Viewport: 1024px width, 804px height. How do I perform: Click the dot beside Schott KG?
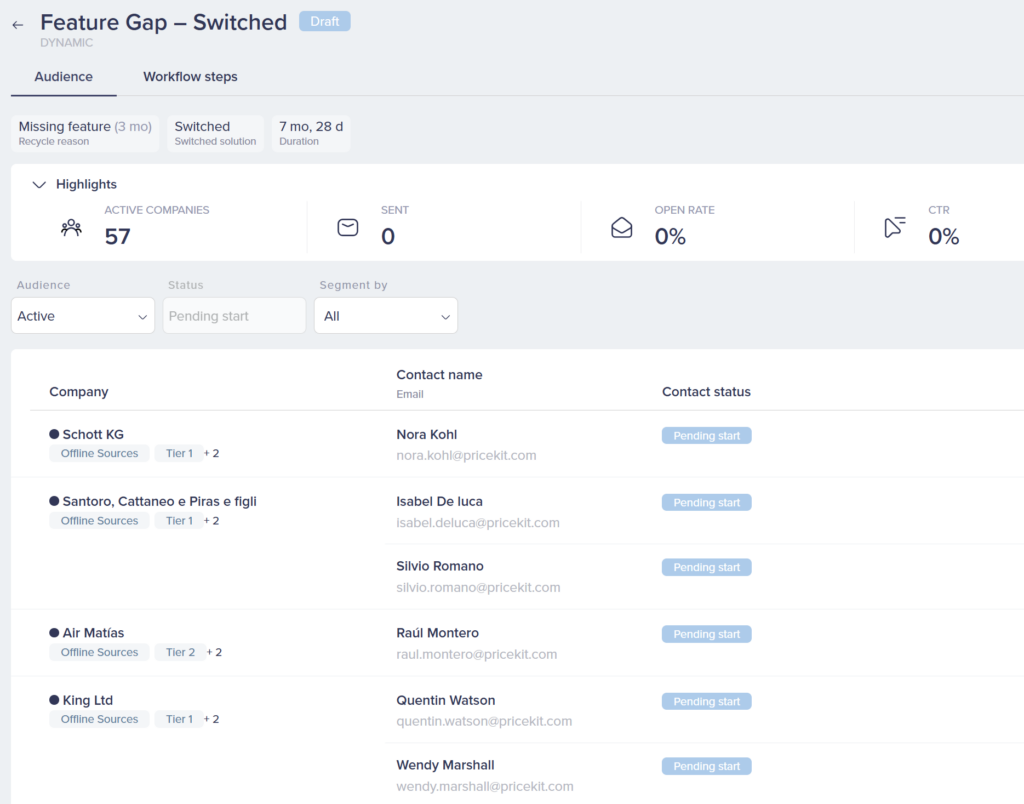pos(54,434)
